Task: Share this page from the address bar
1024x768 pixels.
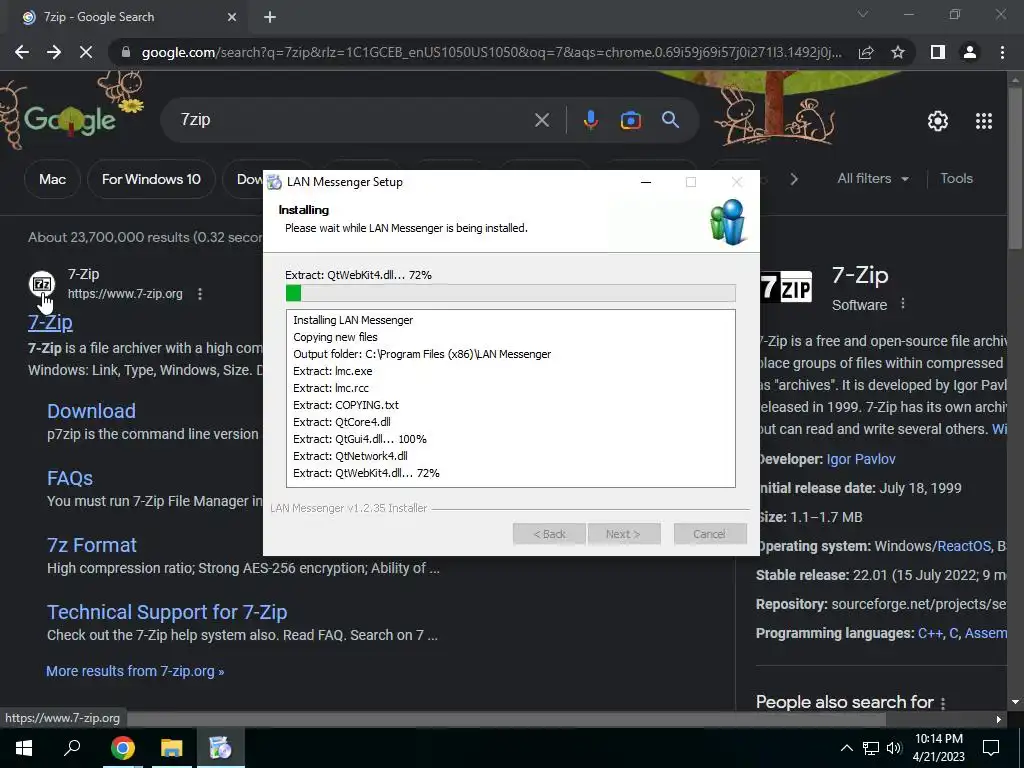Action: 866,52
